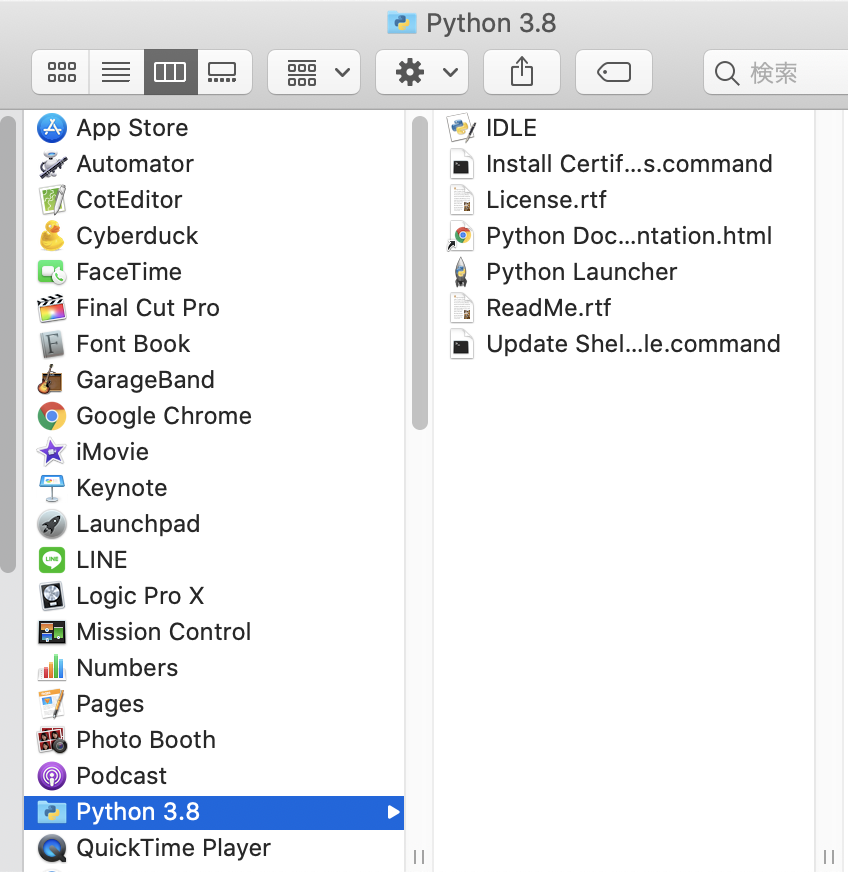Screen dimensions: 848x872
Task: Select column view button
Action: point(170,72)
